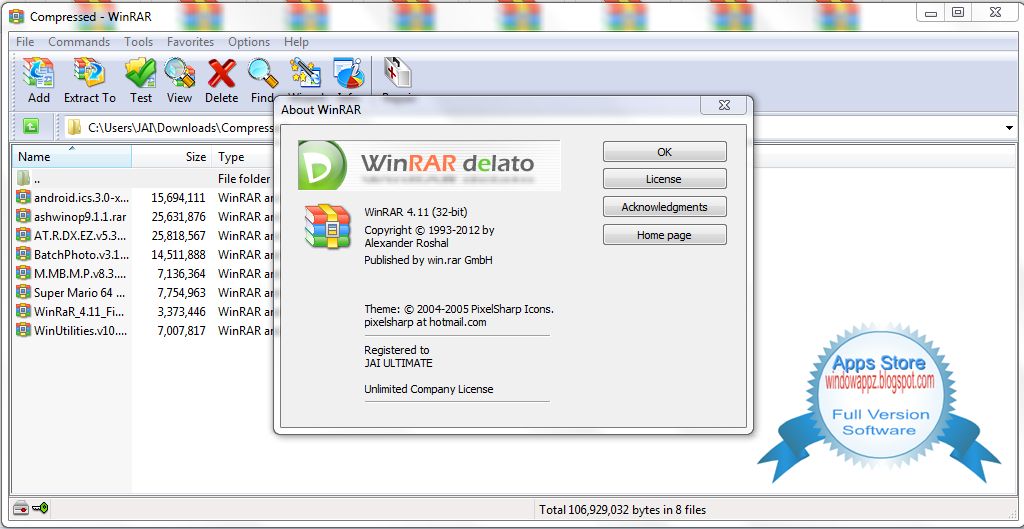Sort by the Name column header
Image resolution: width=1024 pixels, height=529 pixels.
point(72,157)
